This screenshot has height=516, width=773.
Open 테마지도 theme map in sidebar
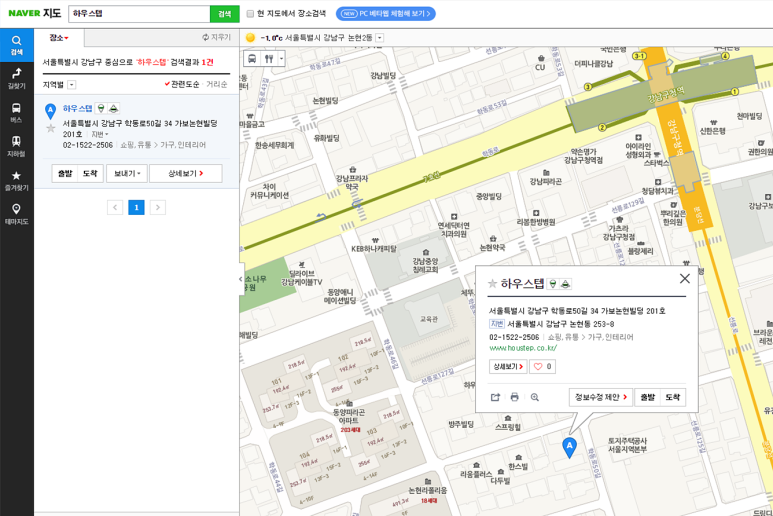point(16,215)
